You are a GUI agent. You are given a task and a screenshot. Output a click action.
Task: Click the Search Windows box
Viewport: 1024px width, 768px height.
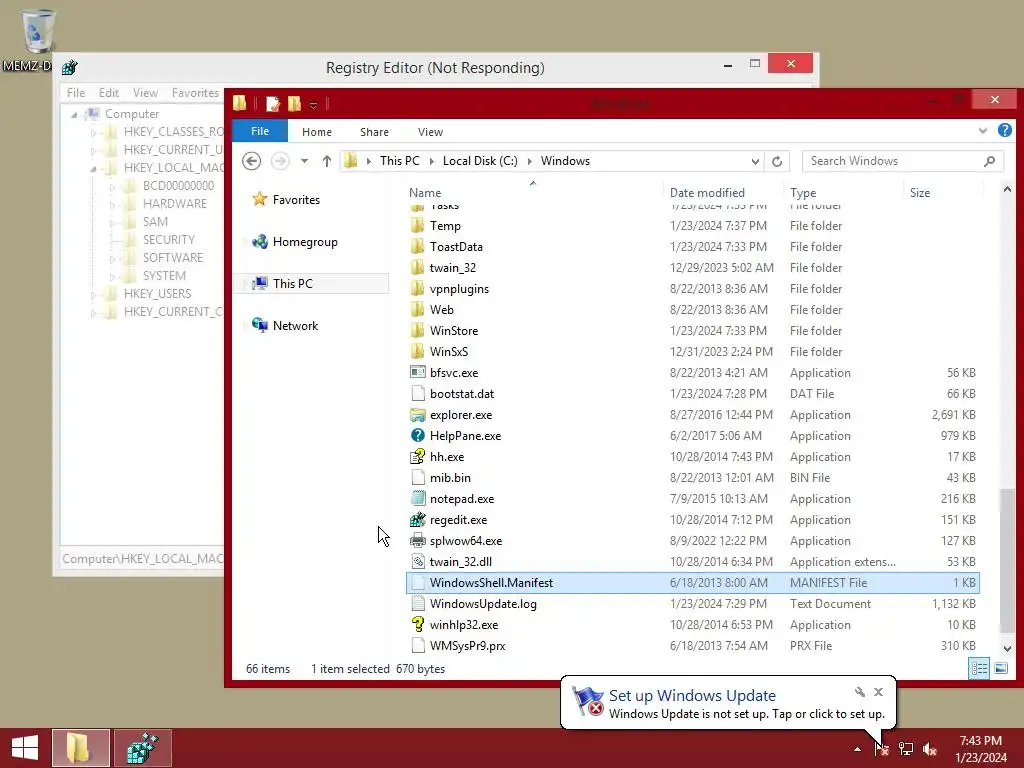click(x=902, y=161)
